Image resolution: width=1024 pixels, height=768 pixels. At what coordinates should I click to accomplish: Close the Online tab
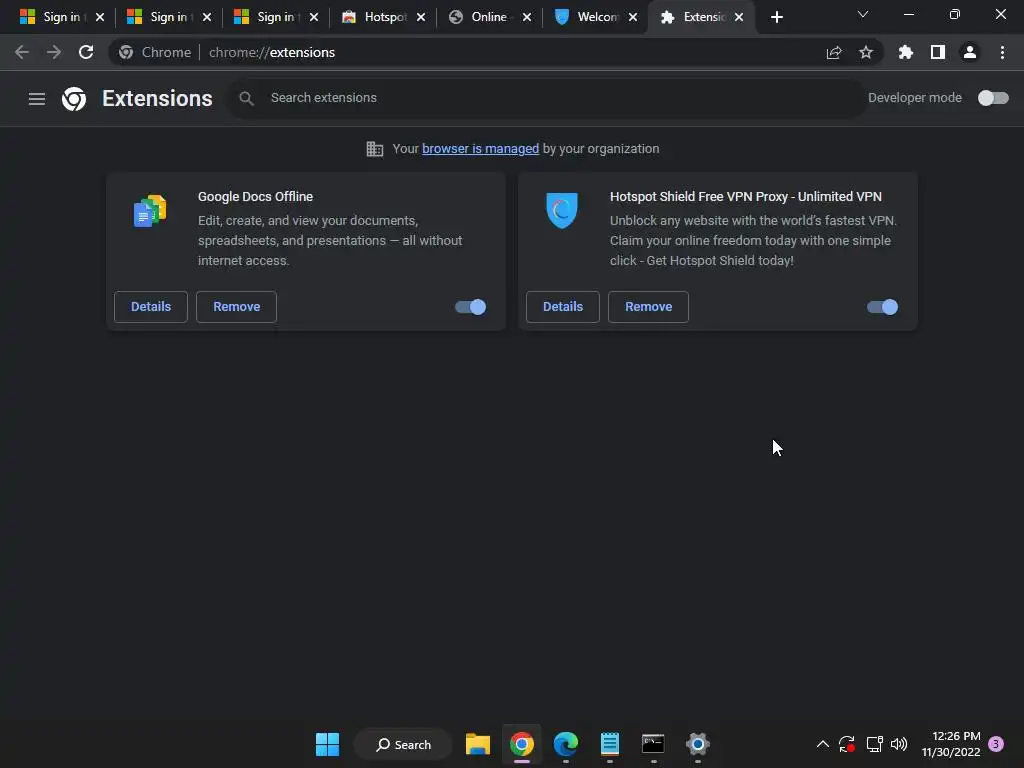(x=527, y=17)
